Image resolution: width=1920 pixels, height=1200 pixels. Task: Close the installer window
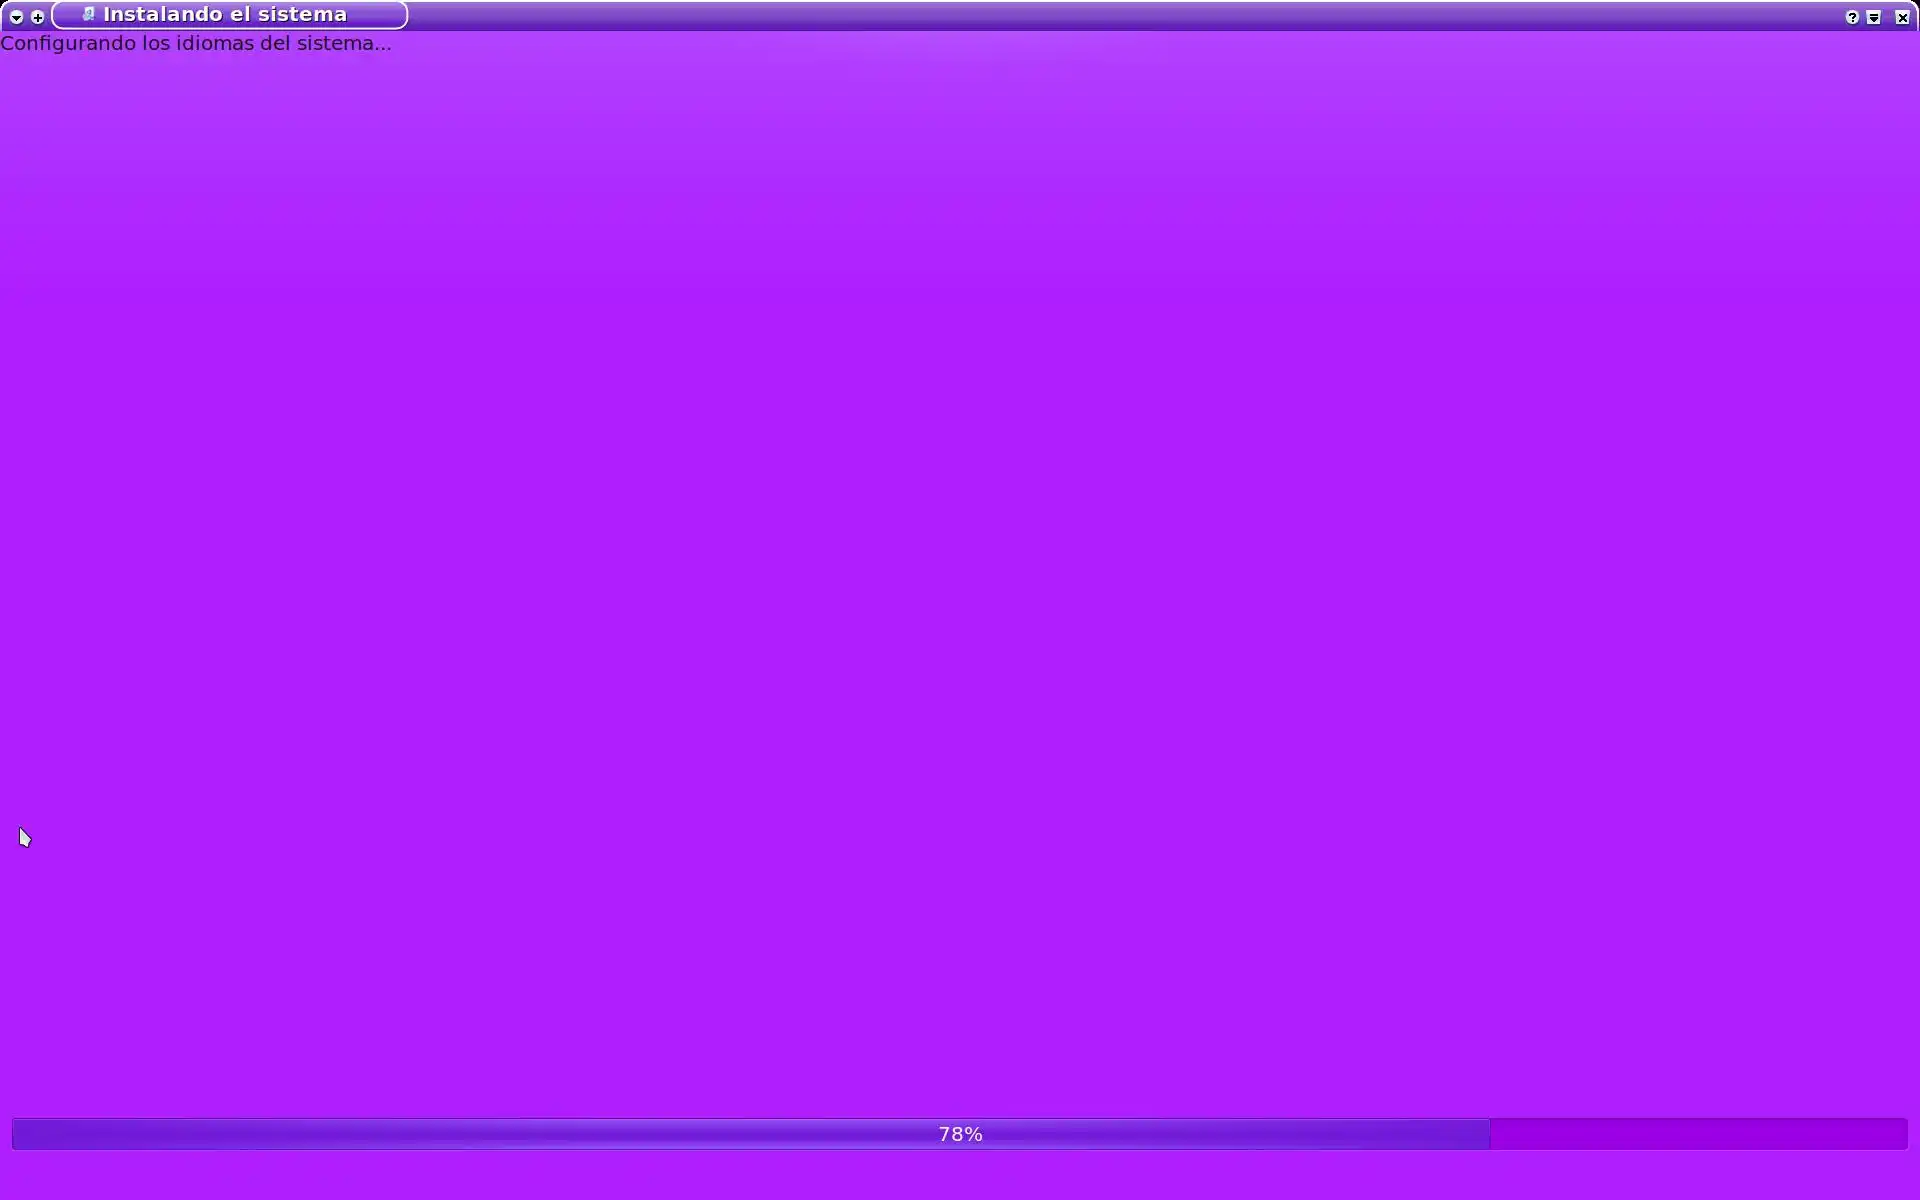click(1902, 17)
